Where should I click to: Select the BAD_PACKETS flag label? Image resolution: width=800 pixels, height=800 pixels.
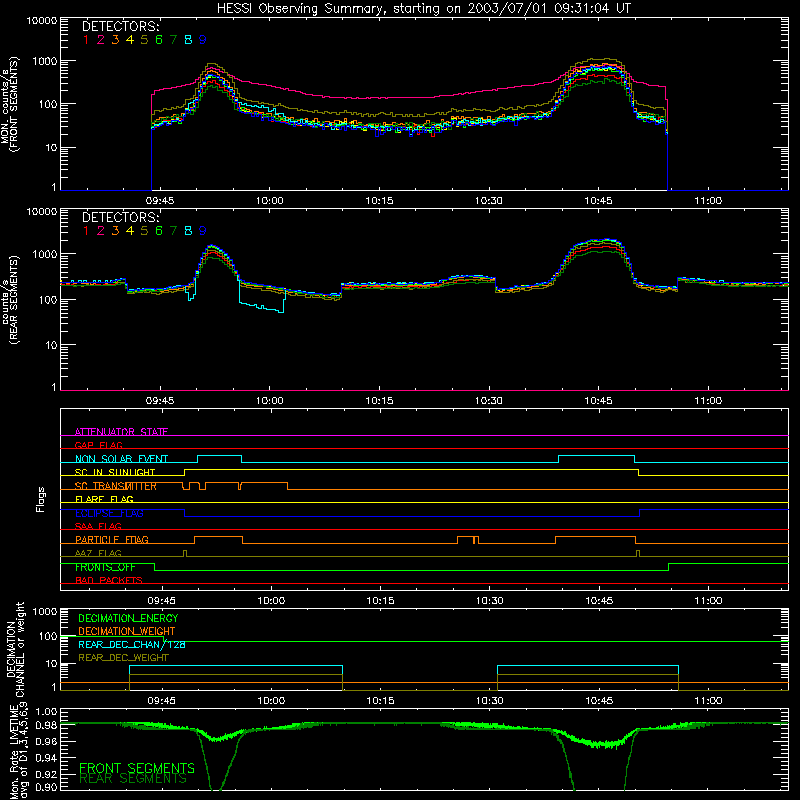click(x=109, y=580)
